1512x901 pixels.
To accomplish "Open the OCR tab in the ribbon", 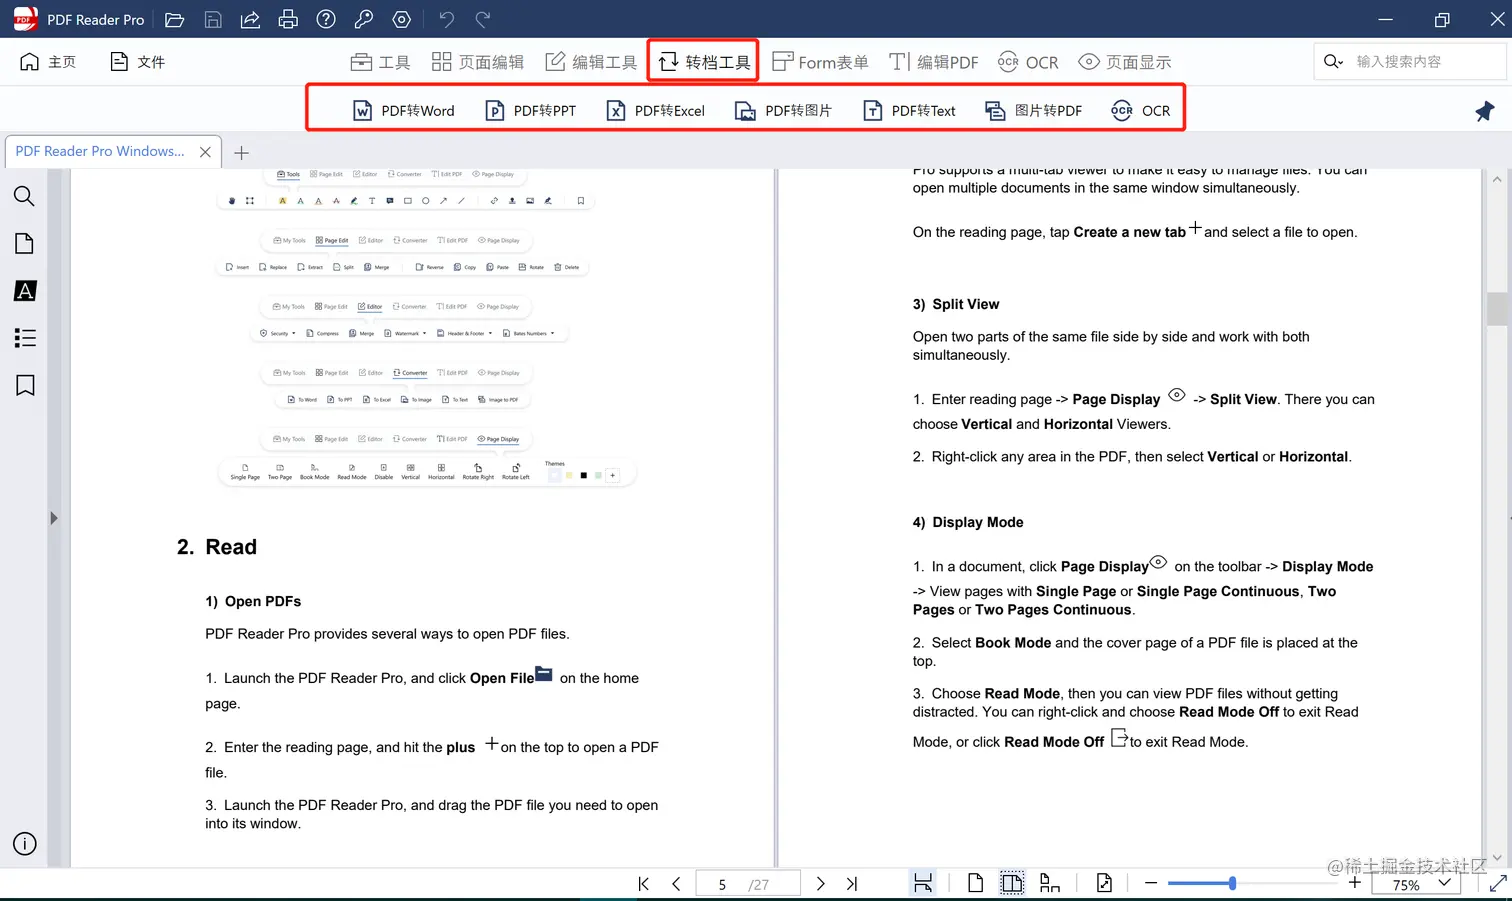I will pos(1028,62).
